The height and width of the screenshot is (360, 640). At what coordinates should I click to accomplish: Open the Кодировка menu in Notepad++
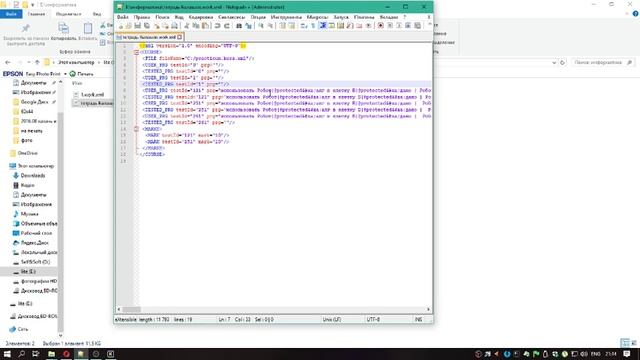click(x=201, y=17)
